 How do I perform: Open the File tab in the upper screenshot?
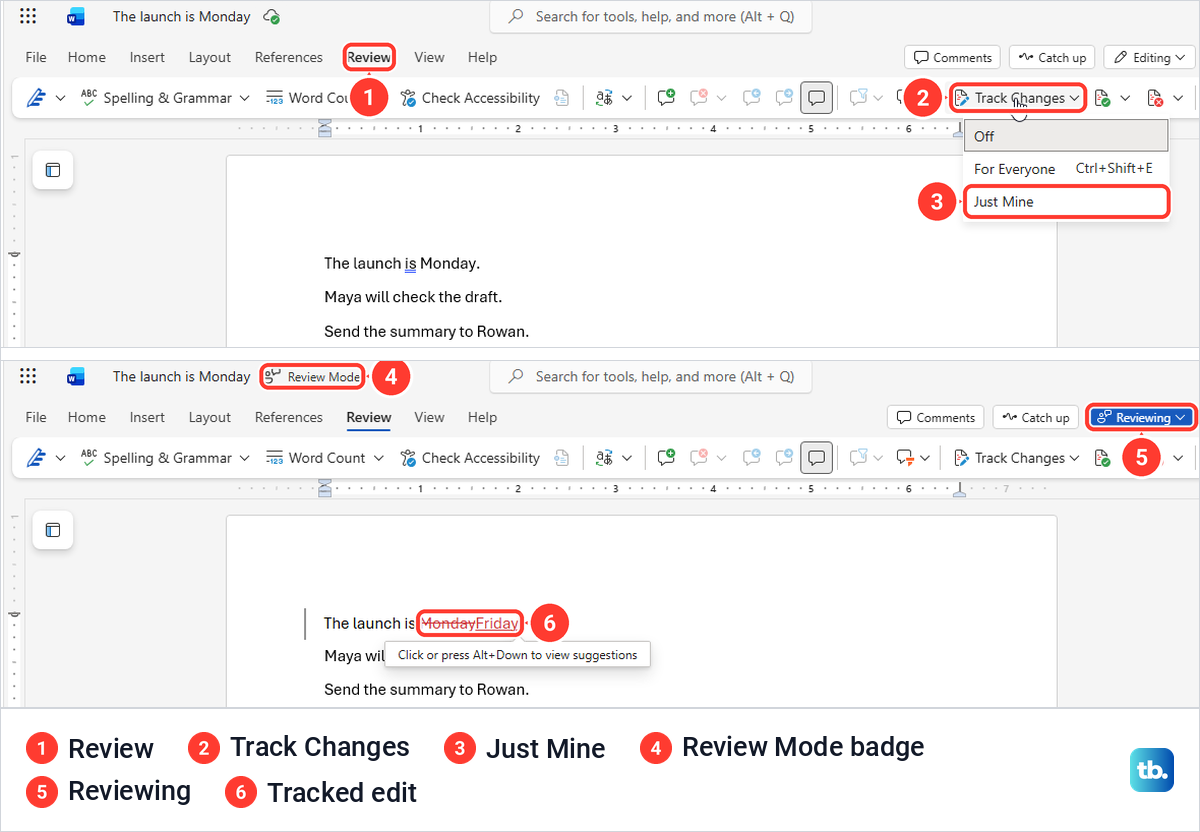pyautogui.click(x=36, y=57)
